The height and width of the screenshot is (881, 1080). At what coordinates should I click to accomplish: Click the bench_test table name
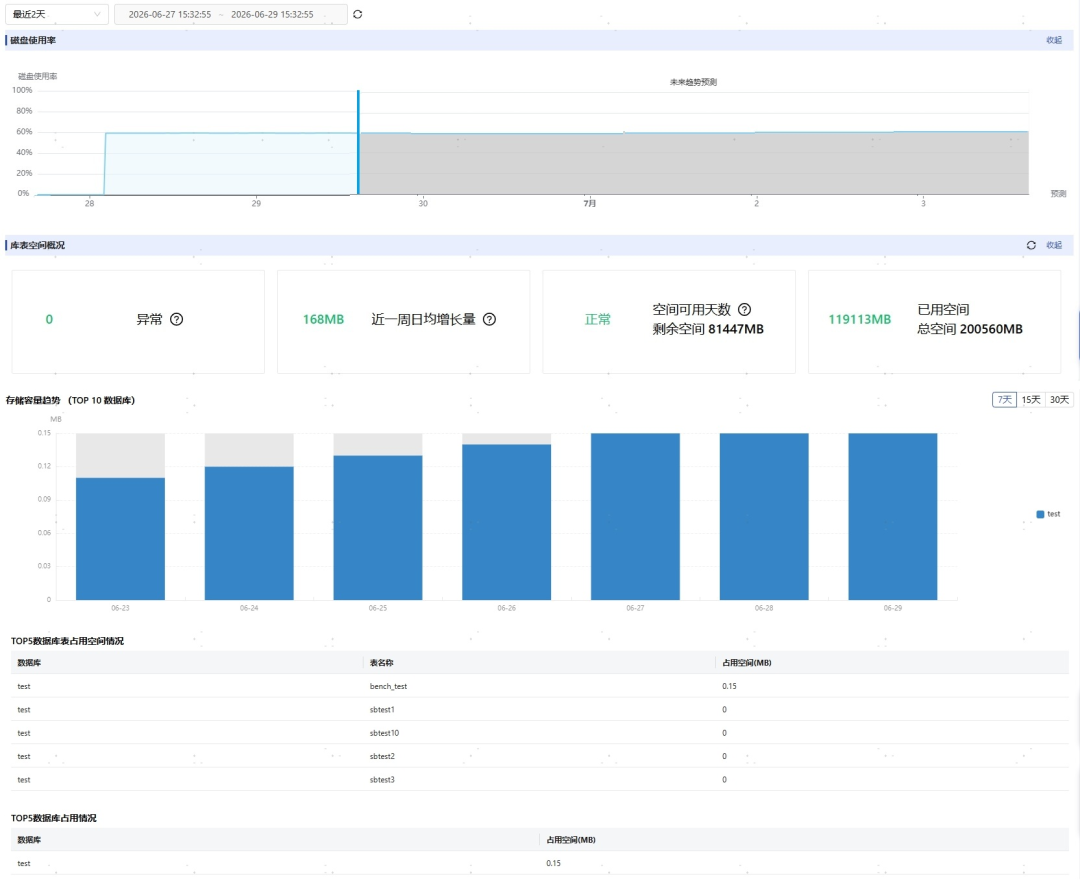coord(388,686)
